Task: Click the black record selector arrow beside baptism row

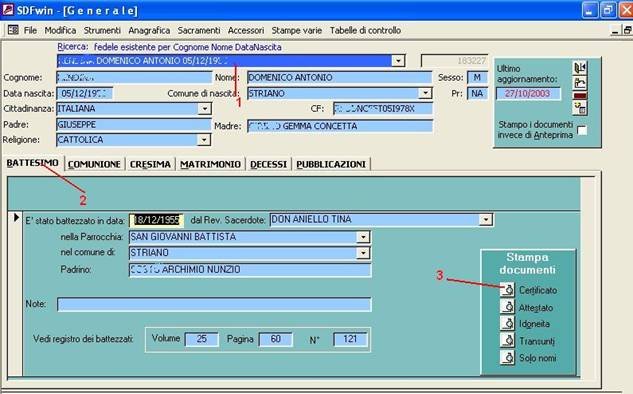Action: (x=16, y=218)
